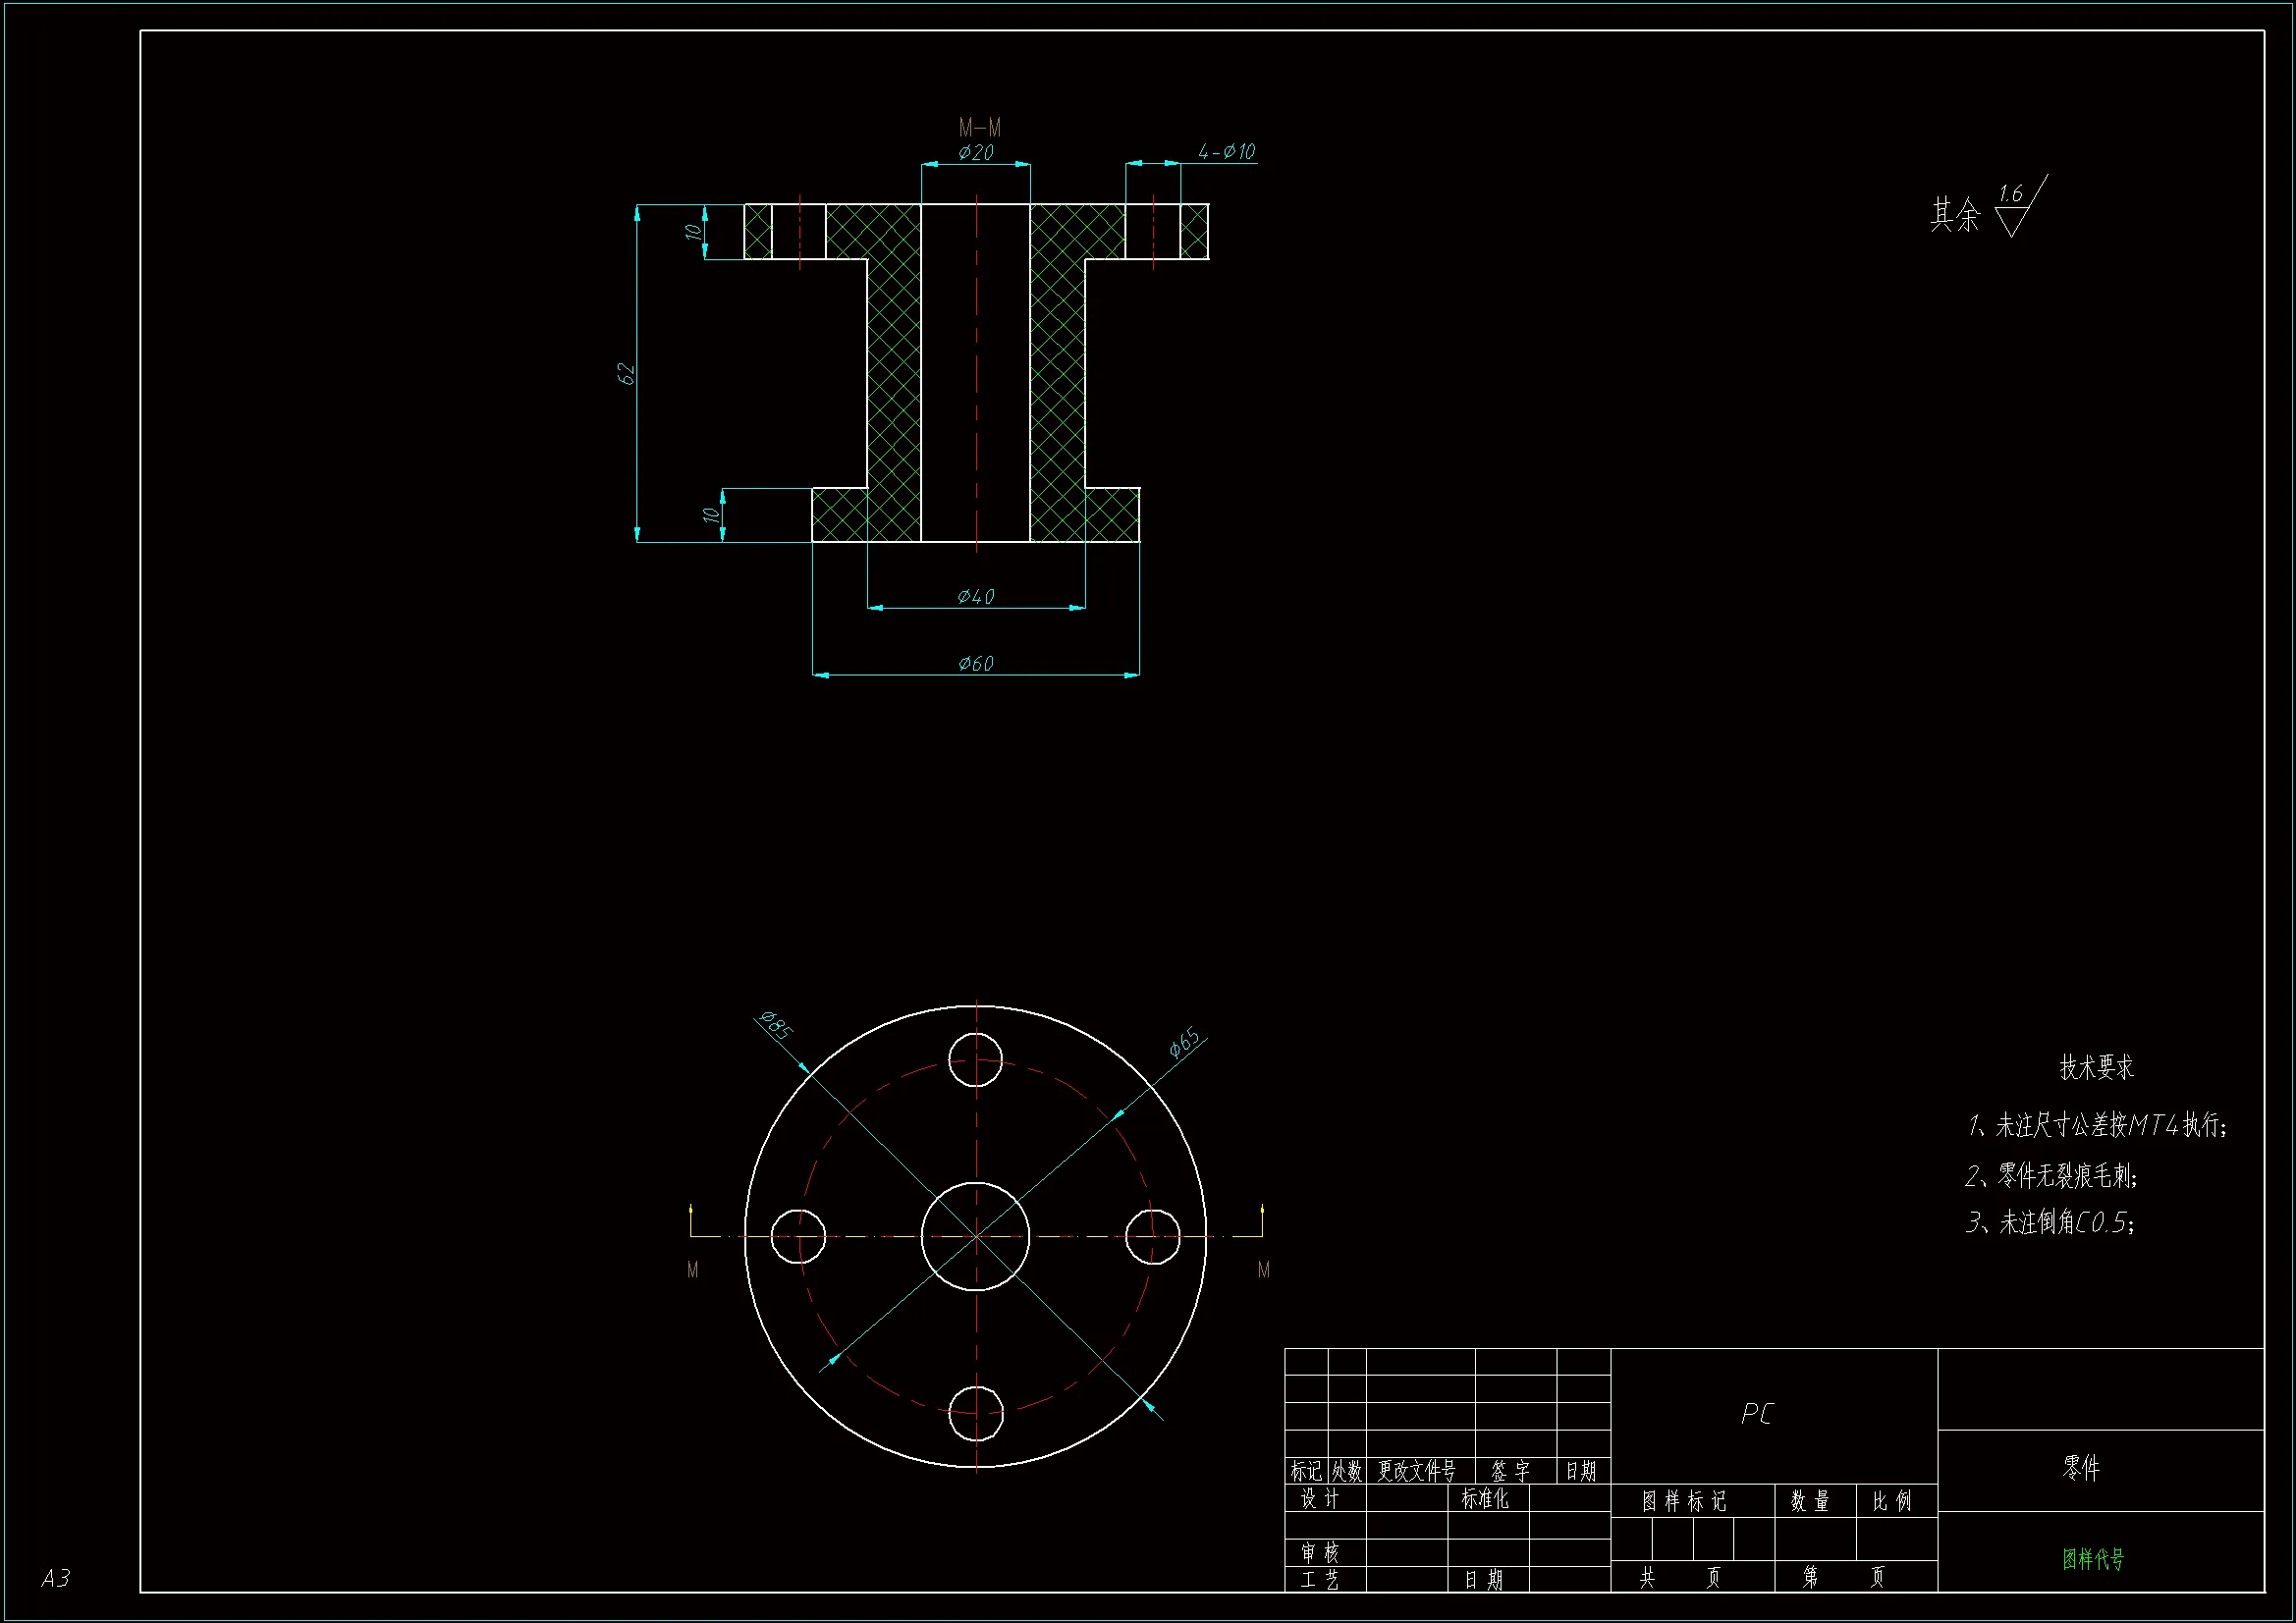Select the Ø85 diameter annotation

[776, 1025]
